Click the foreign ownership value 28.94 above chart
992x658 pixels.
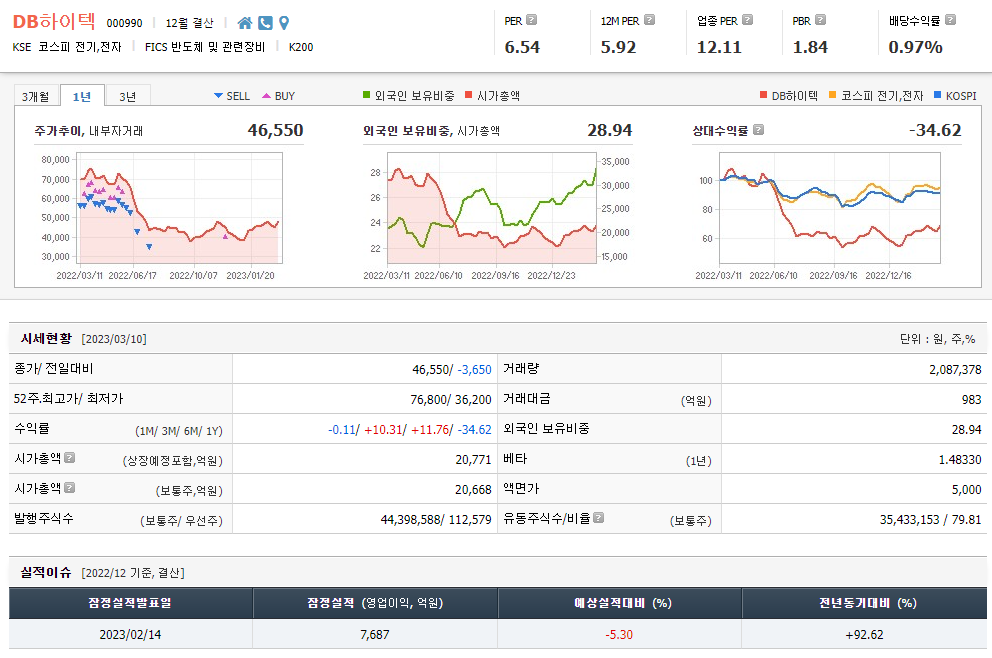(610, 130)
